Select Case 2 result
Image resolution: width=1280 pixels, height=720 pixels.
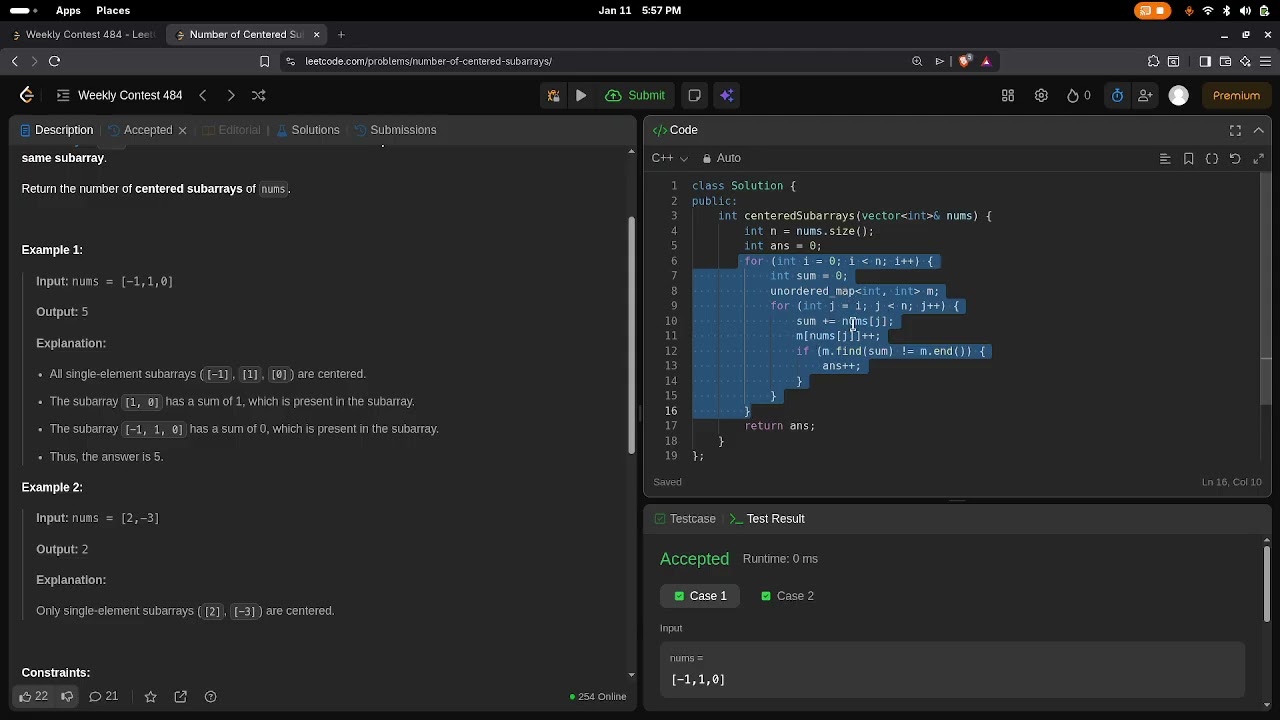tap(787, 596)
